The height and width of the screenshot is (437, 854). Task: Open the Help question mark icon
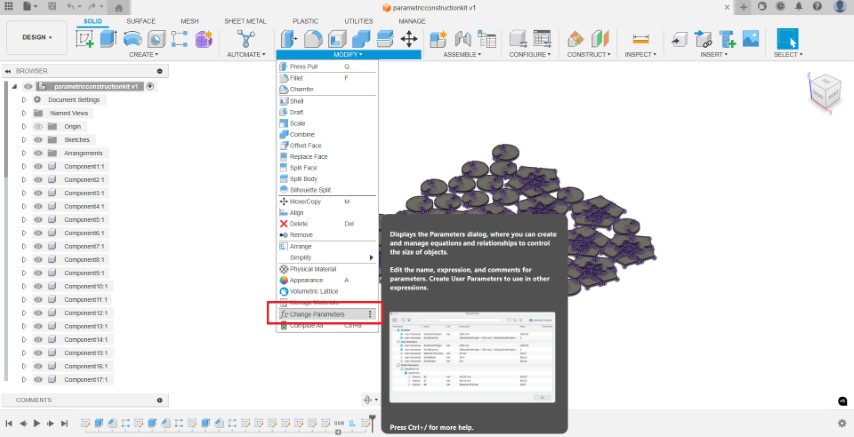click(817, 7)
